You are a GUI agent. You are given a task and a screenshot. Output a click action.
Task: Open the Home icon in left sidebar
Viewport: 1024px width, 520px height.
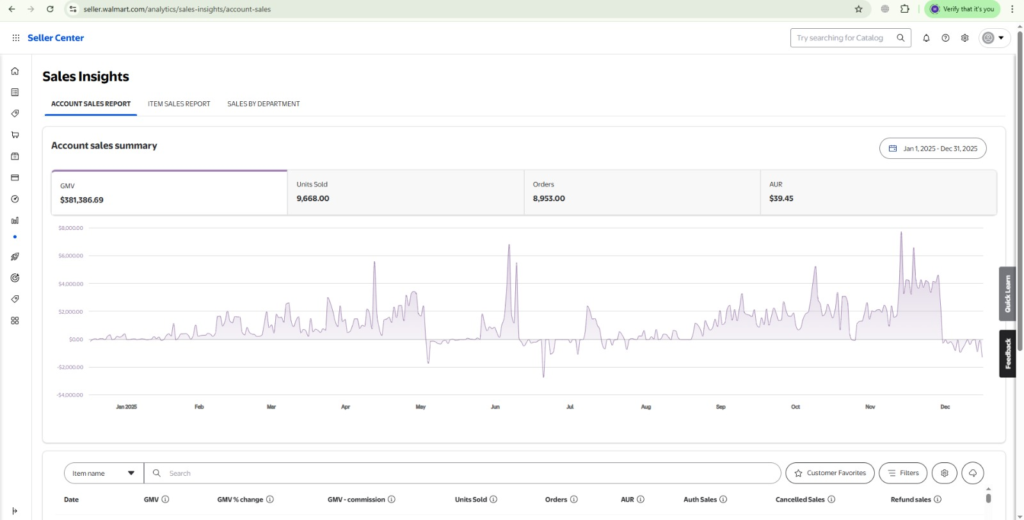(15, 71)
